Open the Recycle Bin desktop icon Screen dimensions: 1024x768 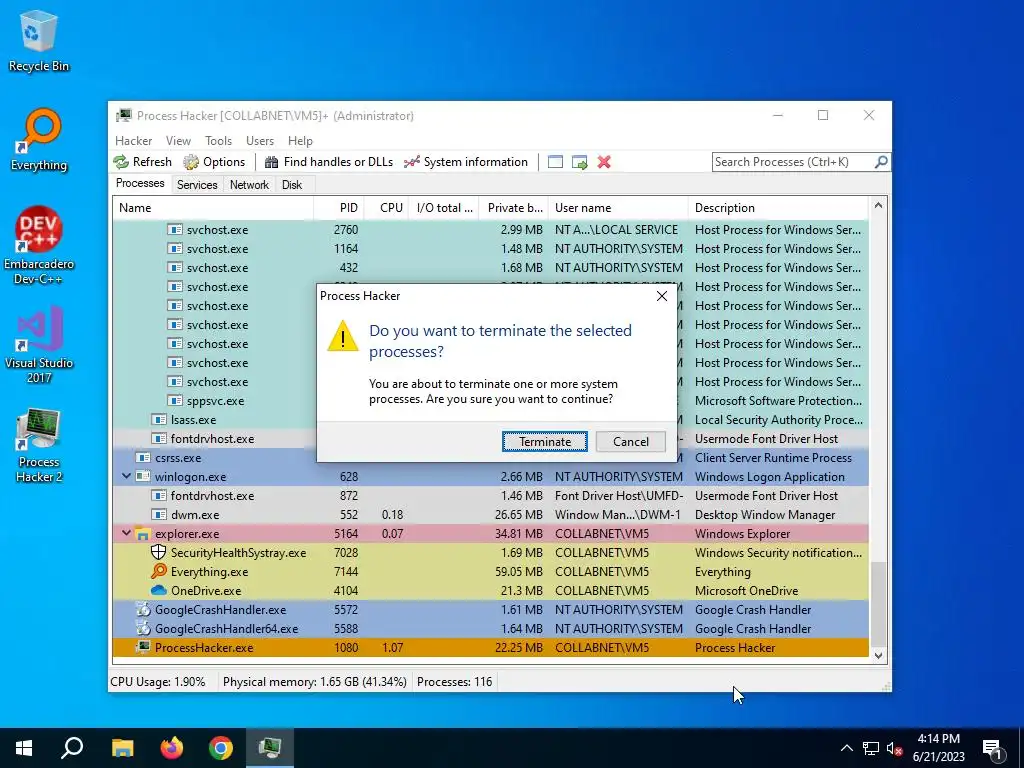click(x=39, y=41)
